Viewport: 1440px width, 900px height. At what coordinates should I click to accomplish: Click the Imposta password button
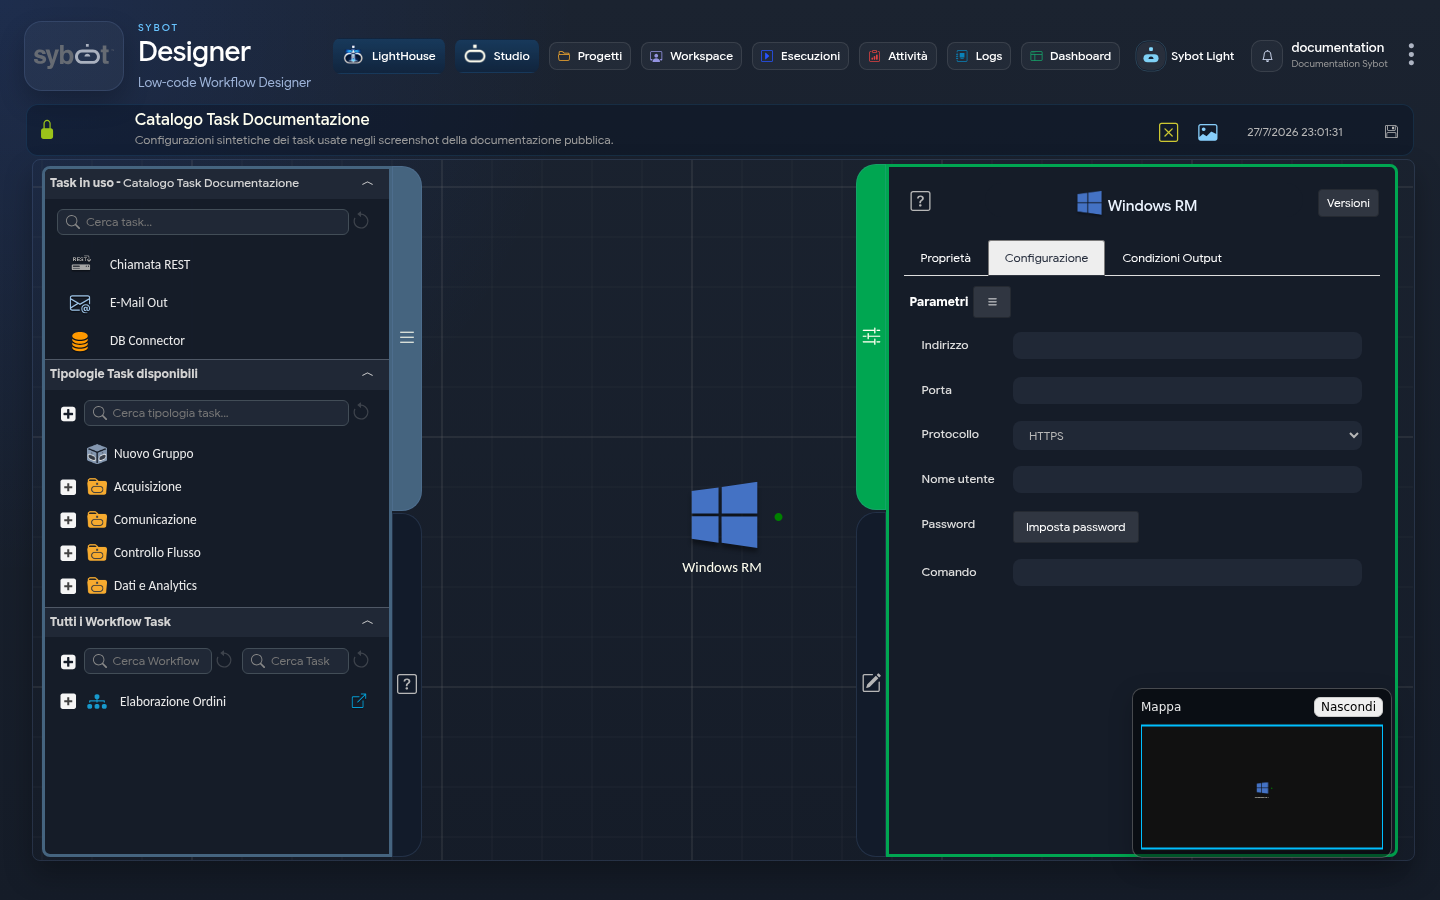(1075, 527)
